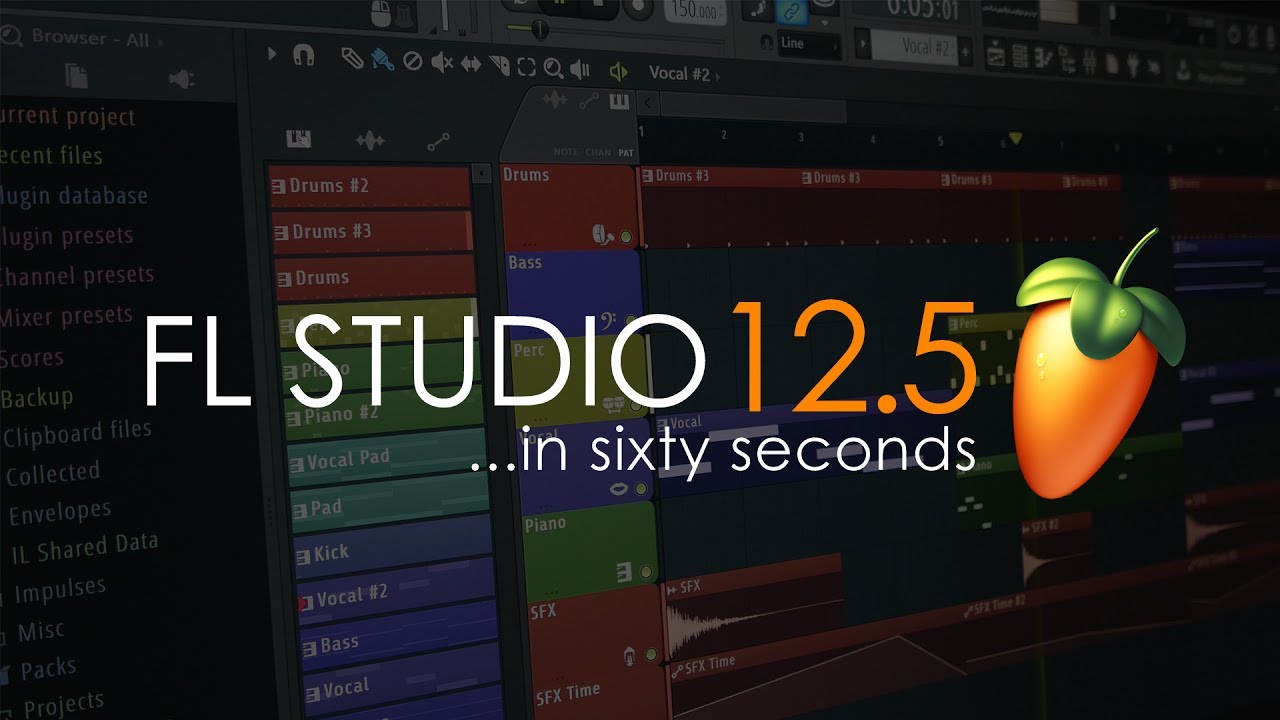Select the Playback tool speaker icon
1280x720 pixels.
tap(579, 69)
